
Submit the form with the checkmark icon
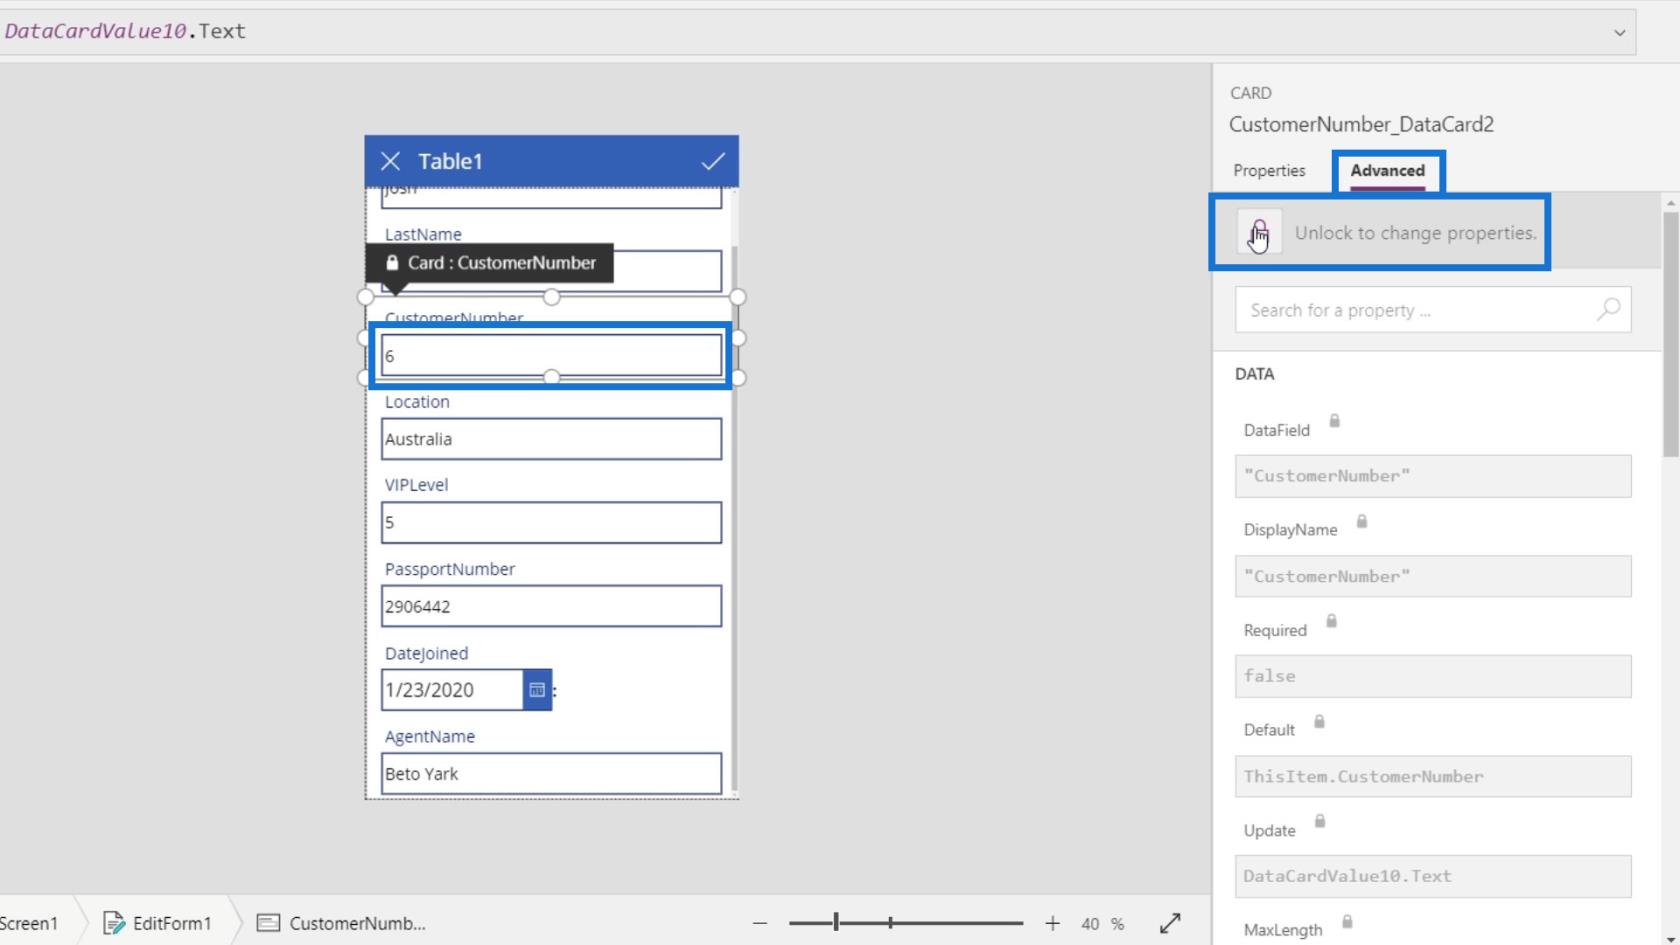click(713, 161)
